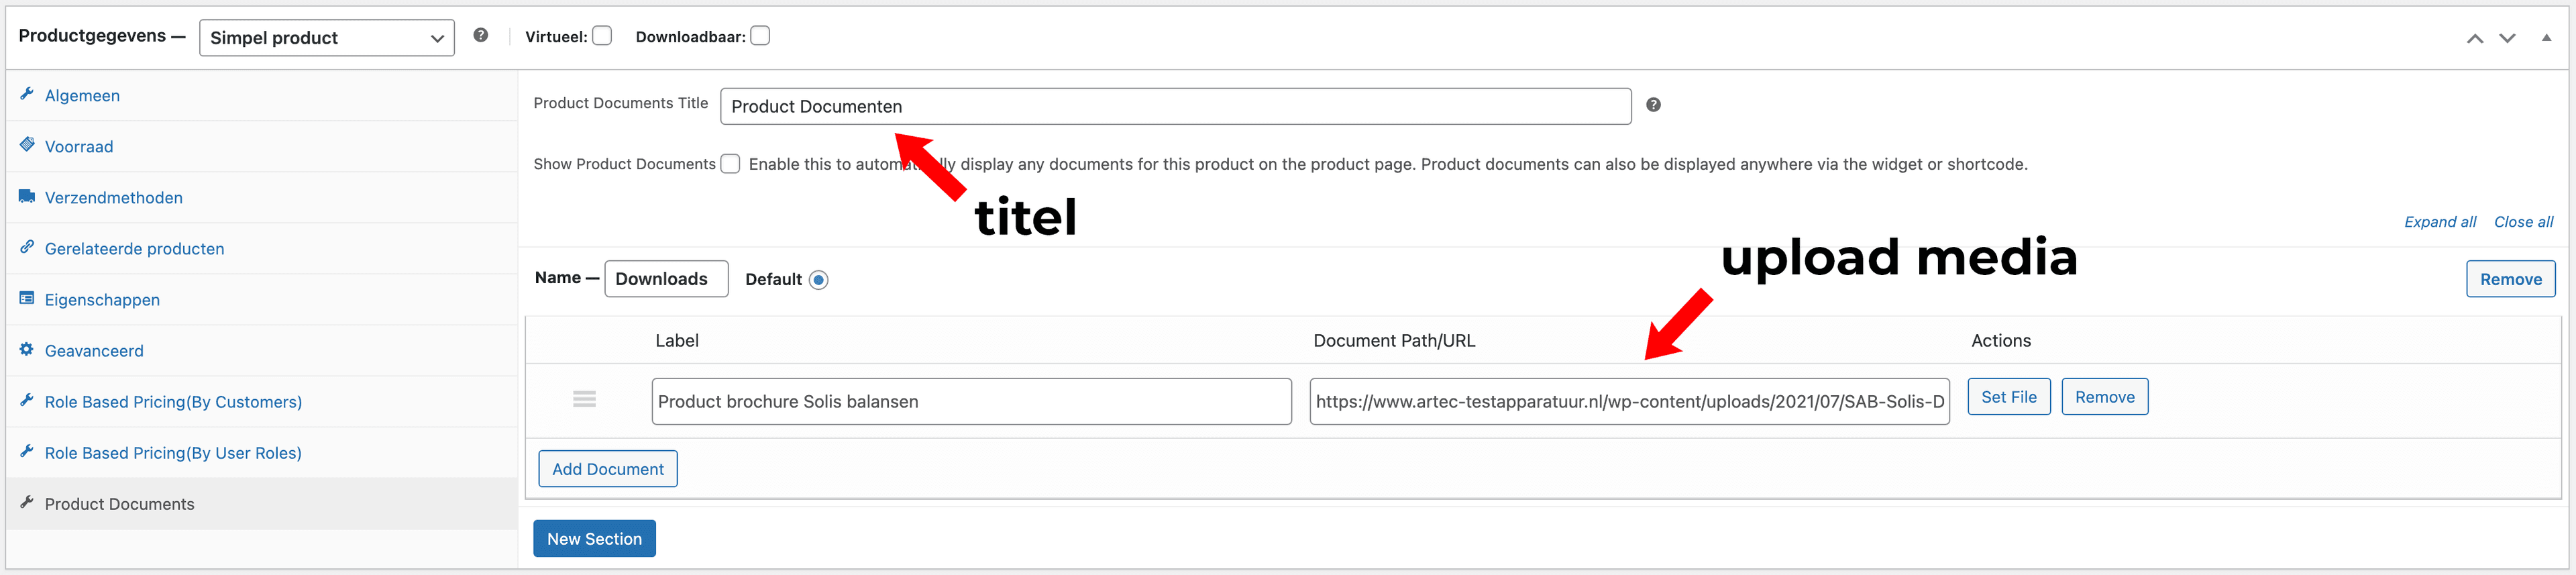
Task: Close all document sections
Action: [x=2523, y=222]
